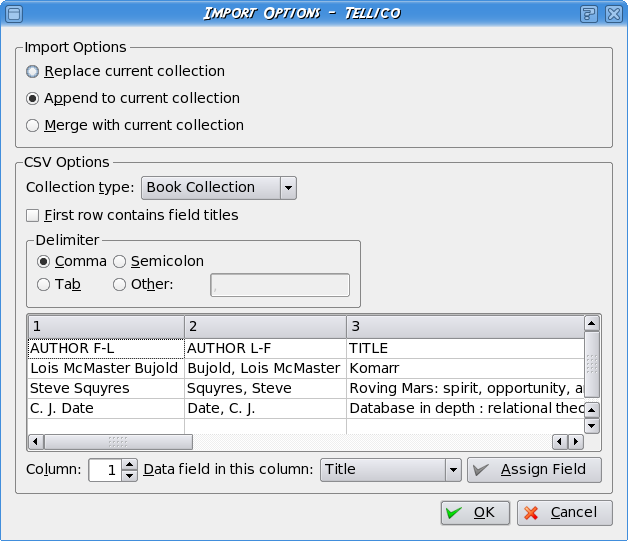Viewport: 628px width, 541px height.
Task: Click table vertical scrollbar bottom down arrow
Action: (592, 426)
